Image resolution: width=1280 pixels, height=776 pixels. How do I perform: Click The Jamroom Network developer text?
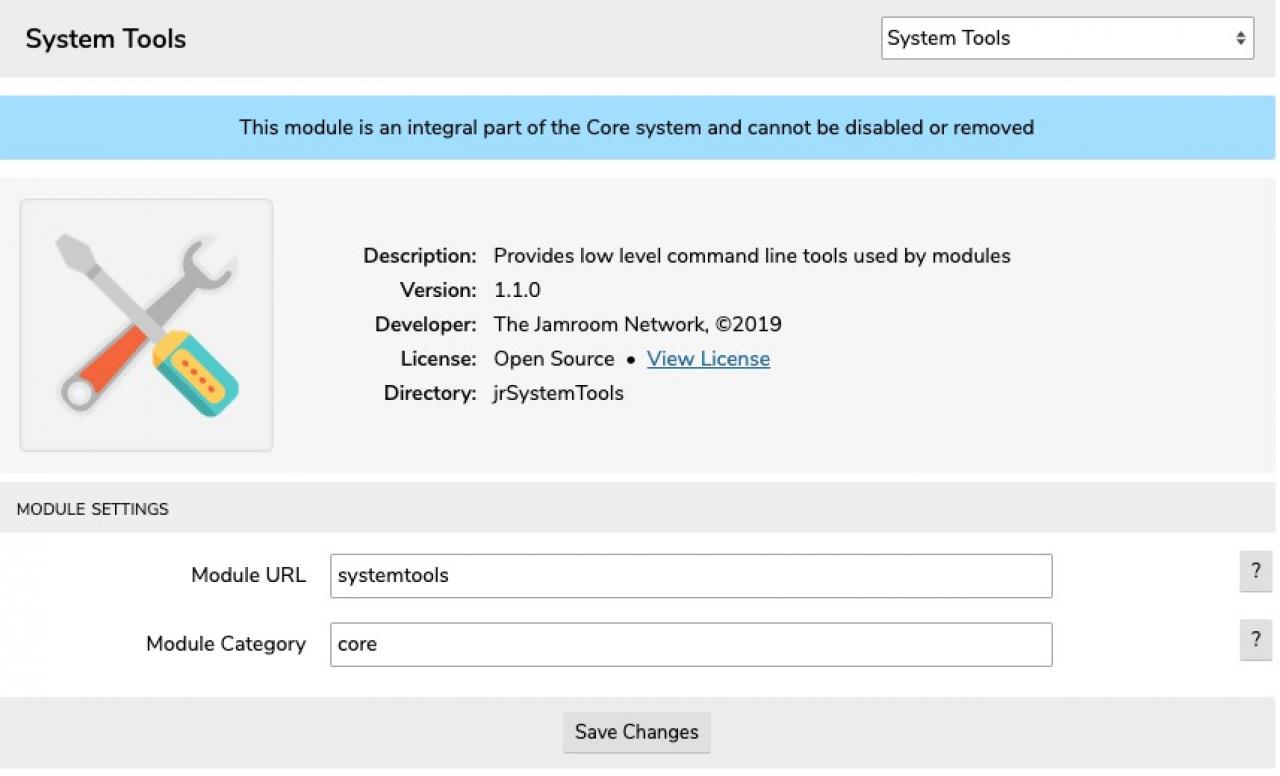point(637,325)
